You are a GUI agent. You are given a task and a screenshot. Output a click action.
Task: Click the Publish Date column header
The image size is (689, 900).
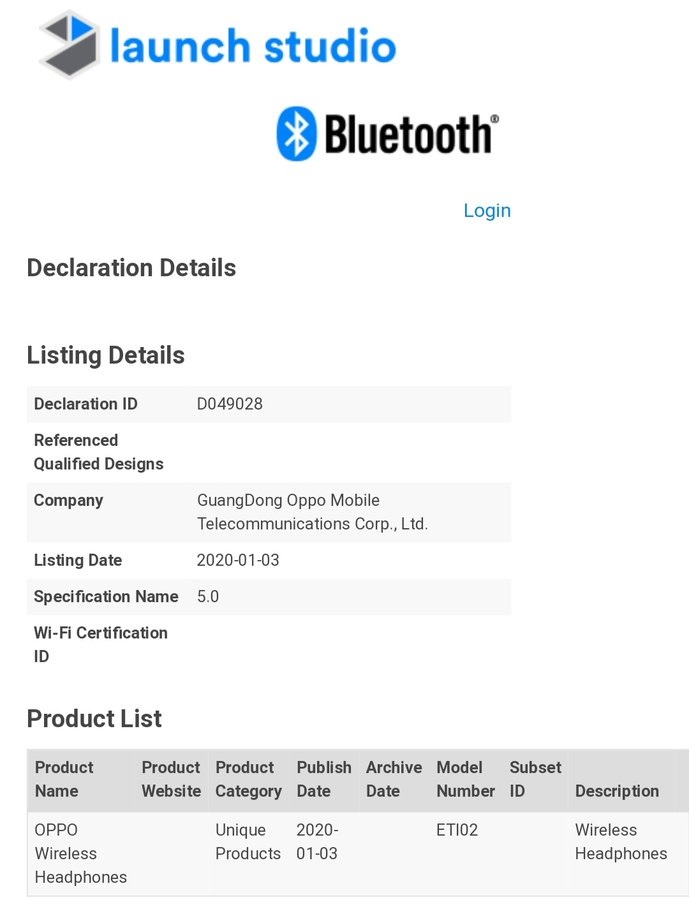(324, 779)
